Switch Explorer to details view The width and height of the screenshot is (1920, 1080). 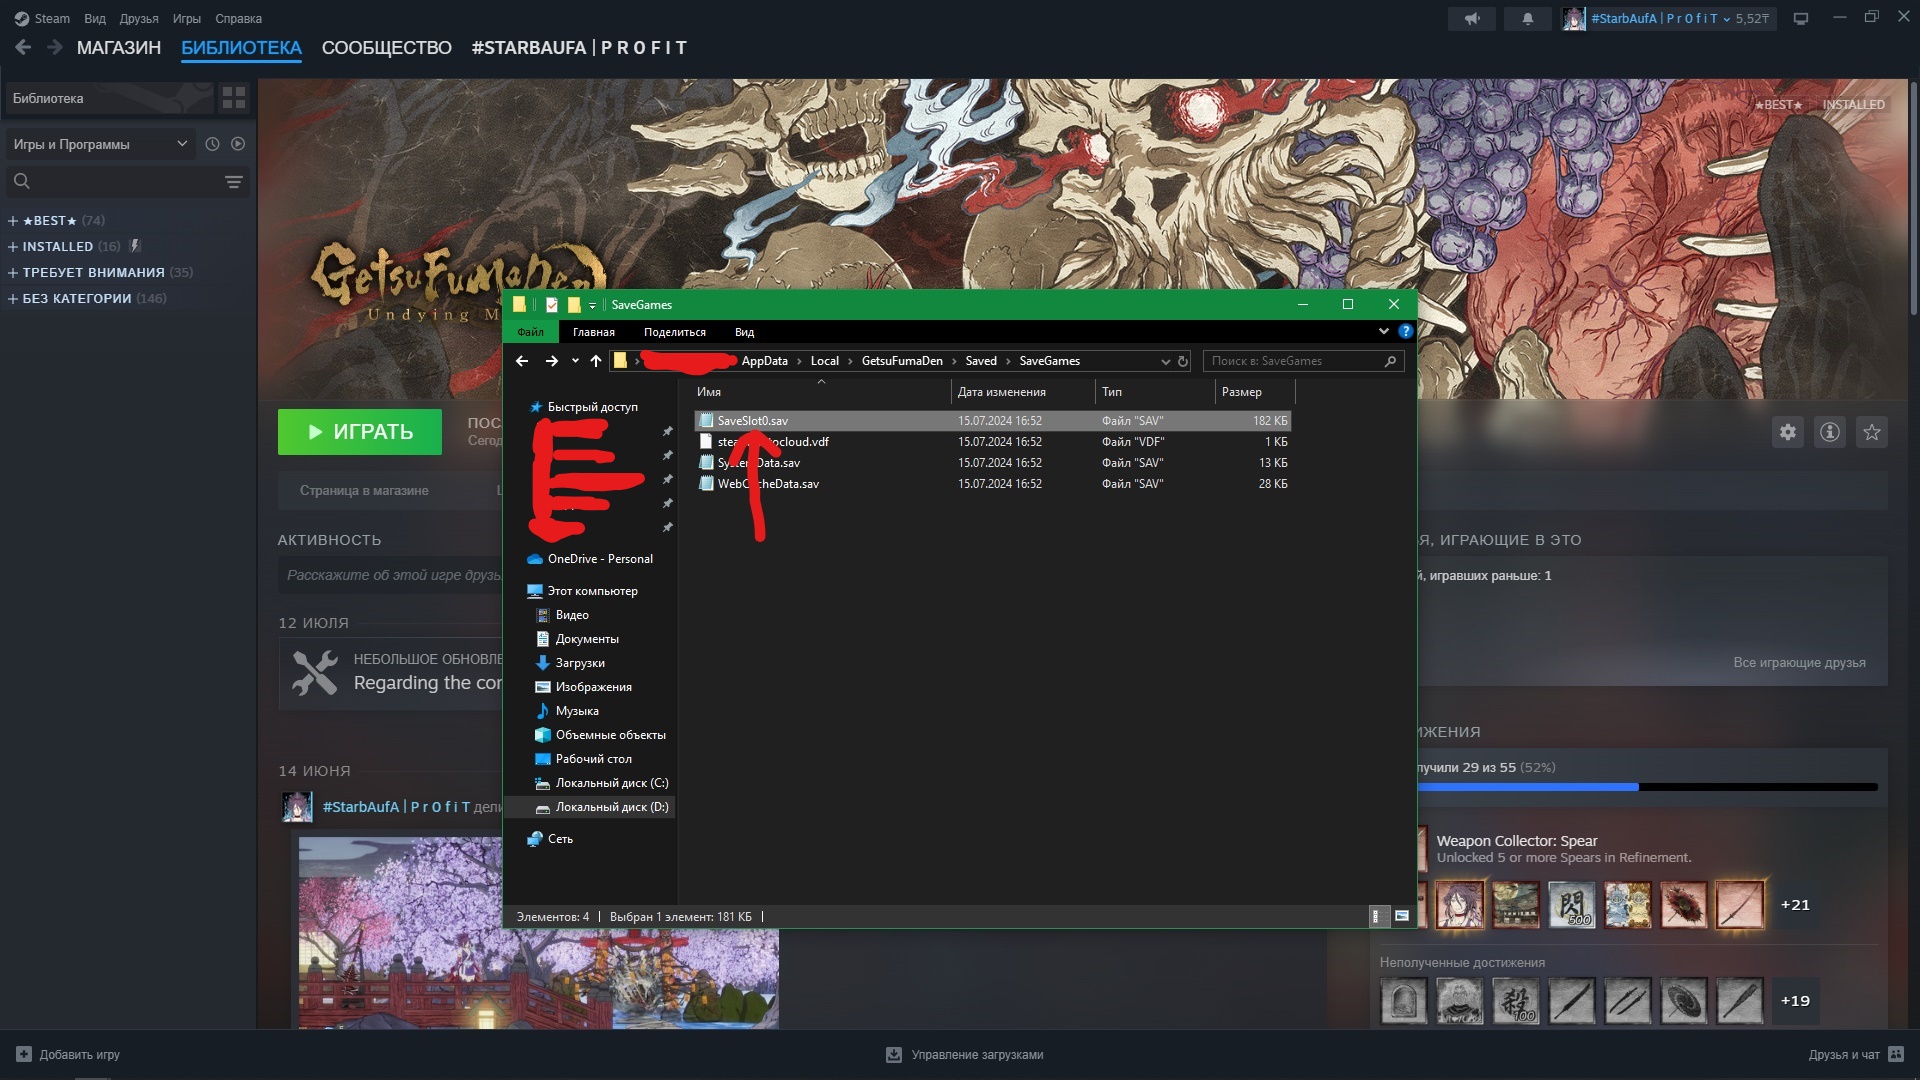pos(1376,916)
